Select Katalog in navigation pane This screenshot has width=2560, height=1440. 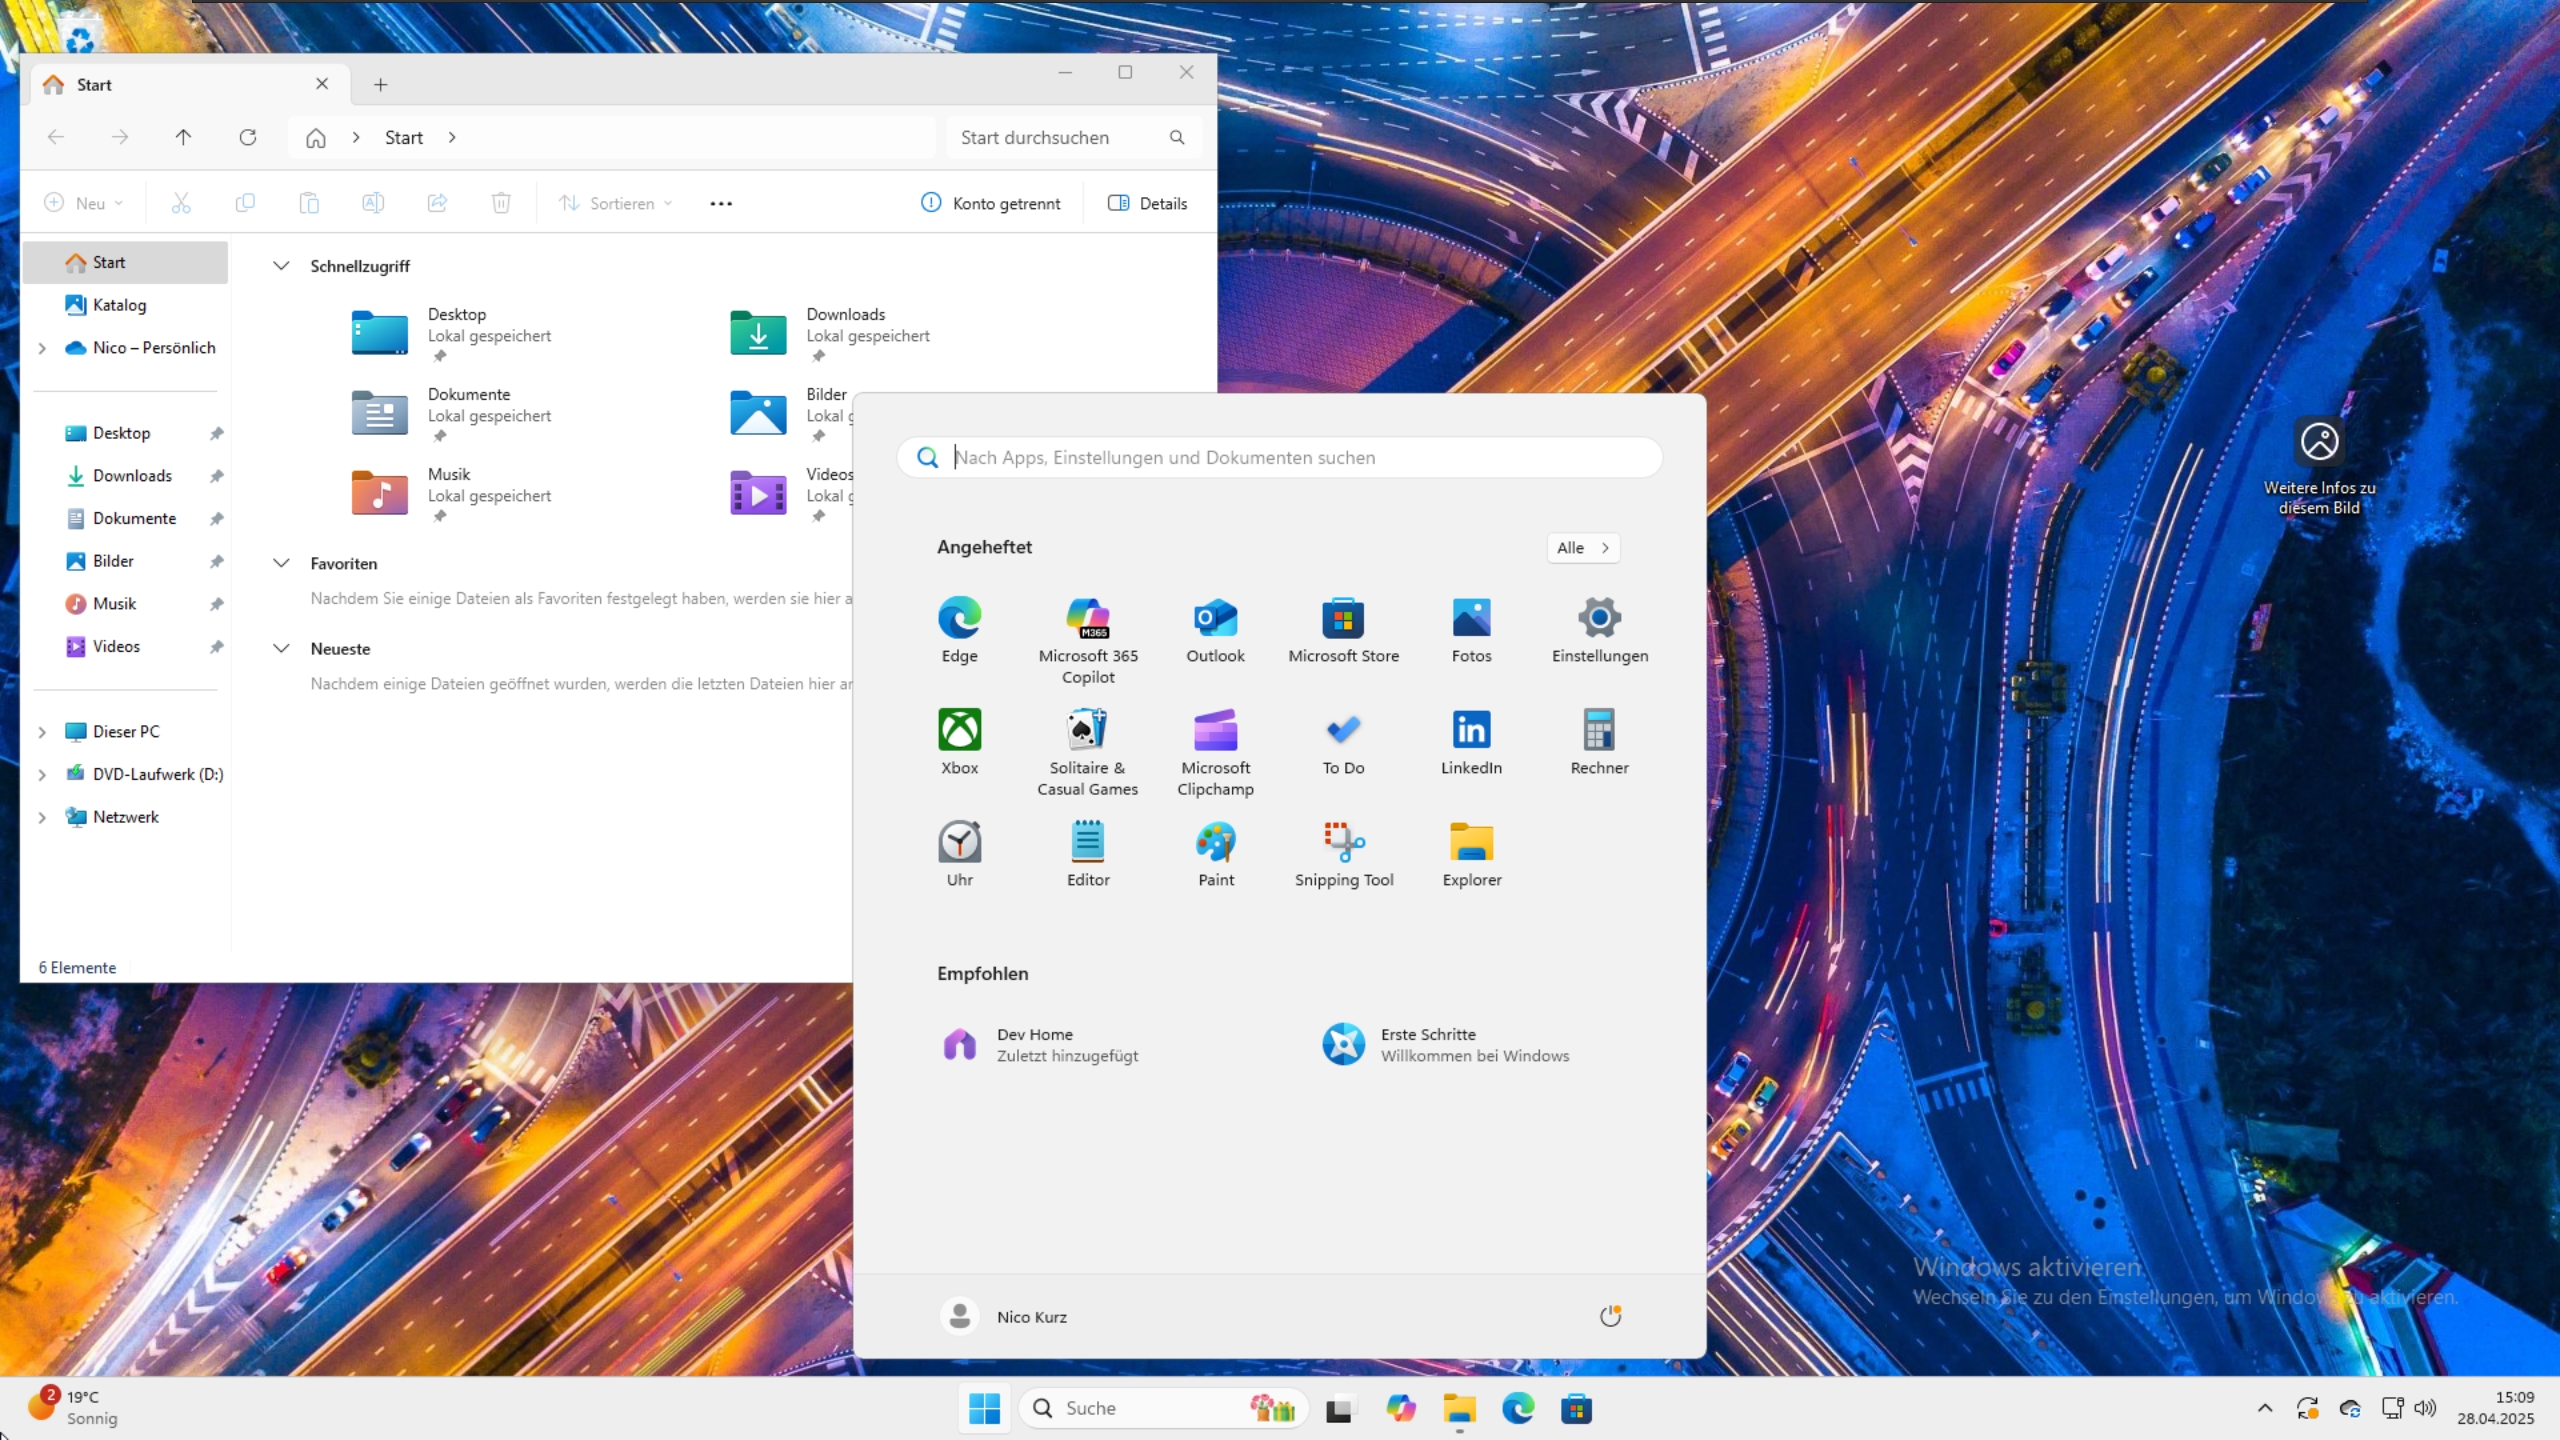pos(119,305)
